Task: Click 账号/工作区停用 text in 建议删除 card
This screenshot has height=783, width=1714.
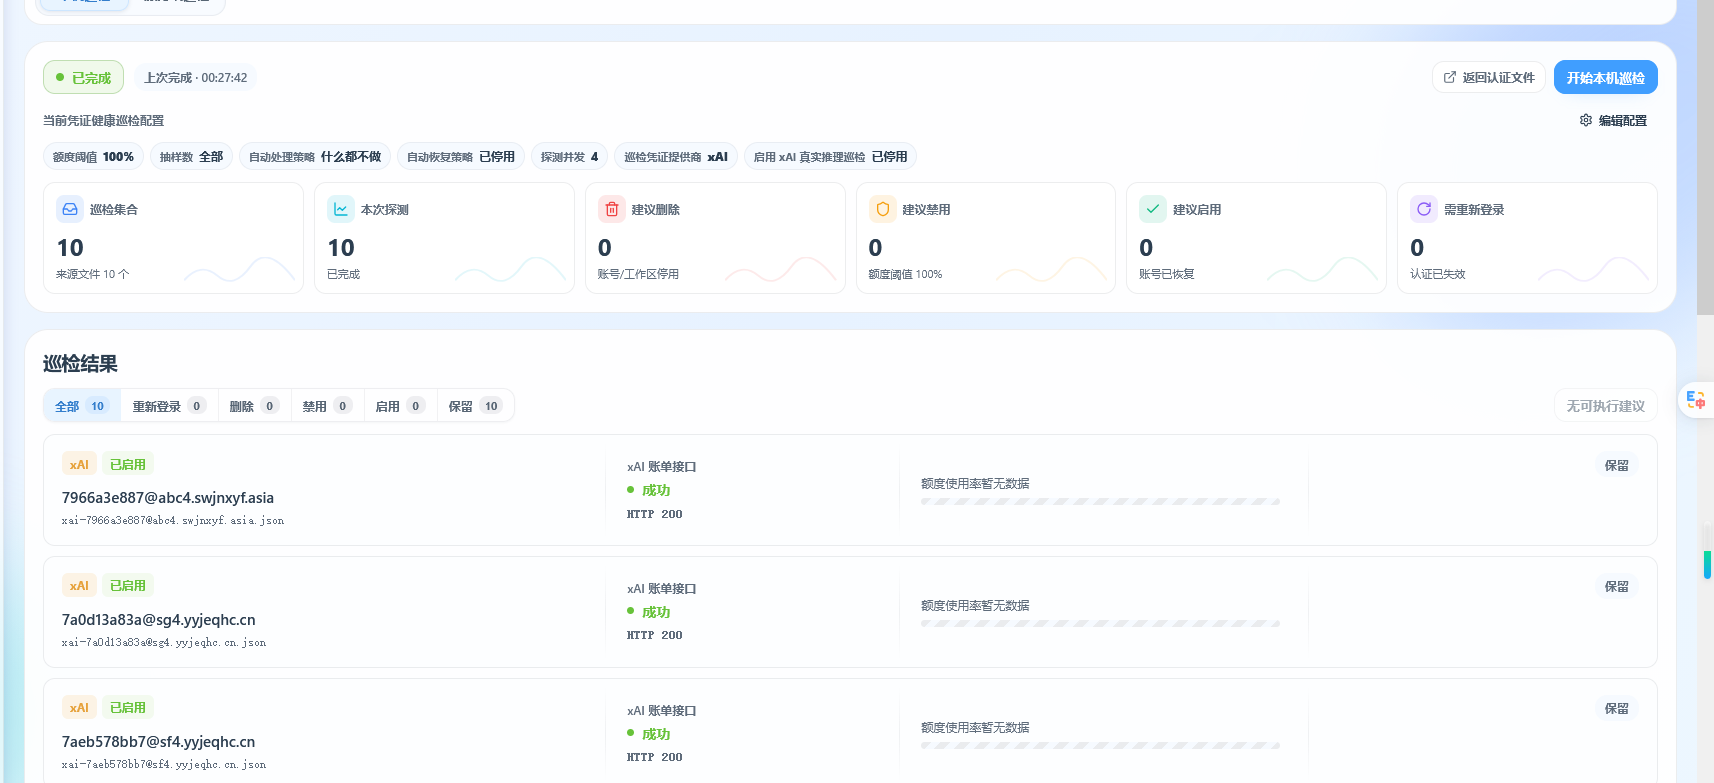Action: point(638,274)
